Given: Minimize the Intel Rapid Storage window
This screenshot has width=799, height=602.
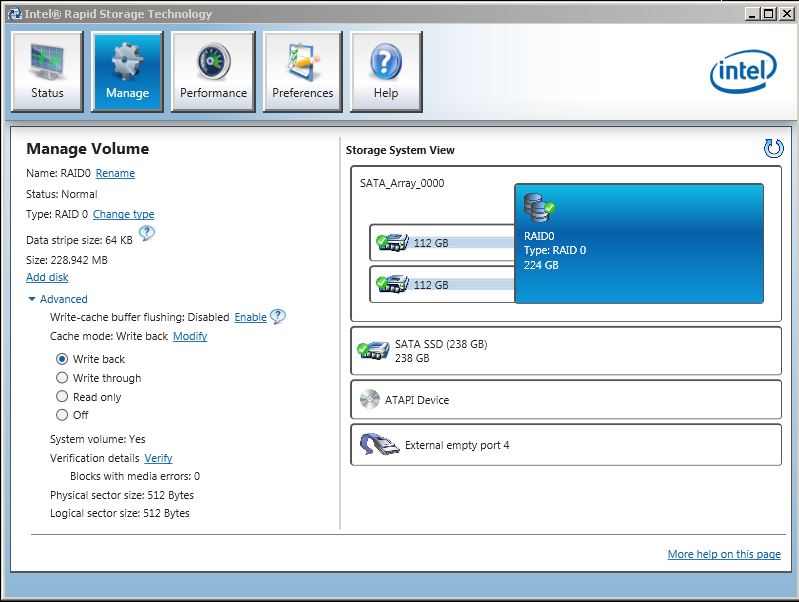Looking at the screenshot, I should 752,14.
